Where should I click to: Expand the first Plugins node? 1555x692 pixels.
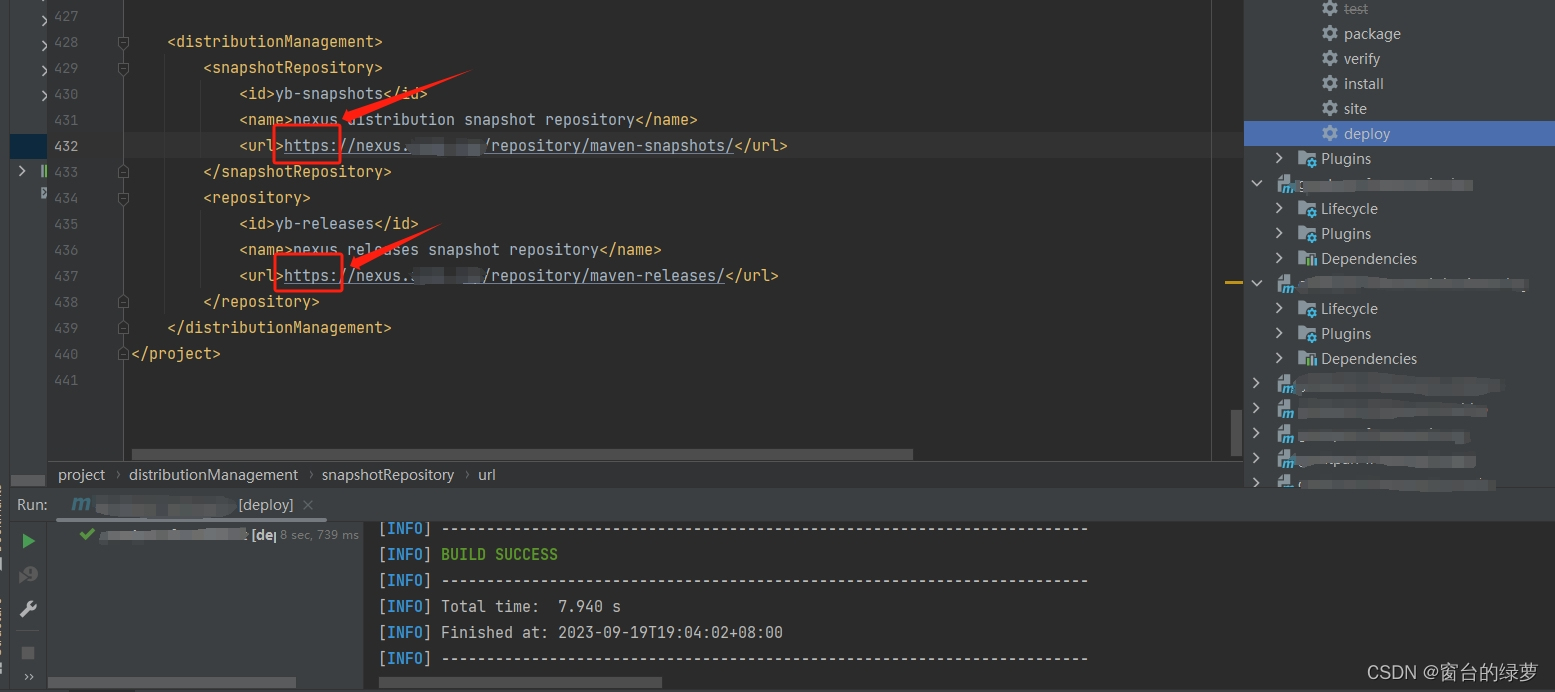(x=1281, y=158)
